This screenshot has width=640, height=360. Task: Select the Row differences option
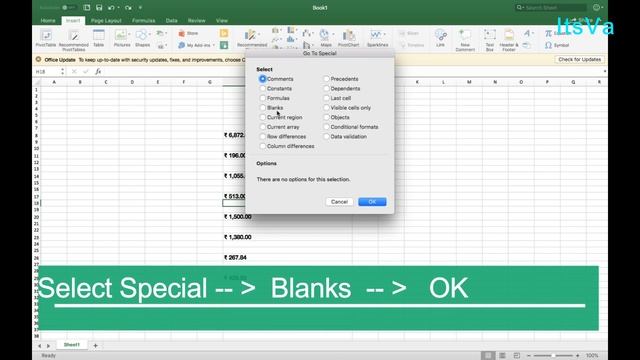tap(262, 136)
